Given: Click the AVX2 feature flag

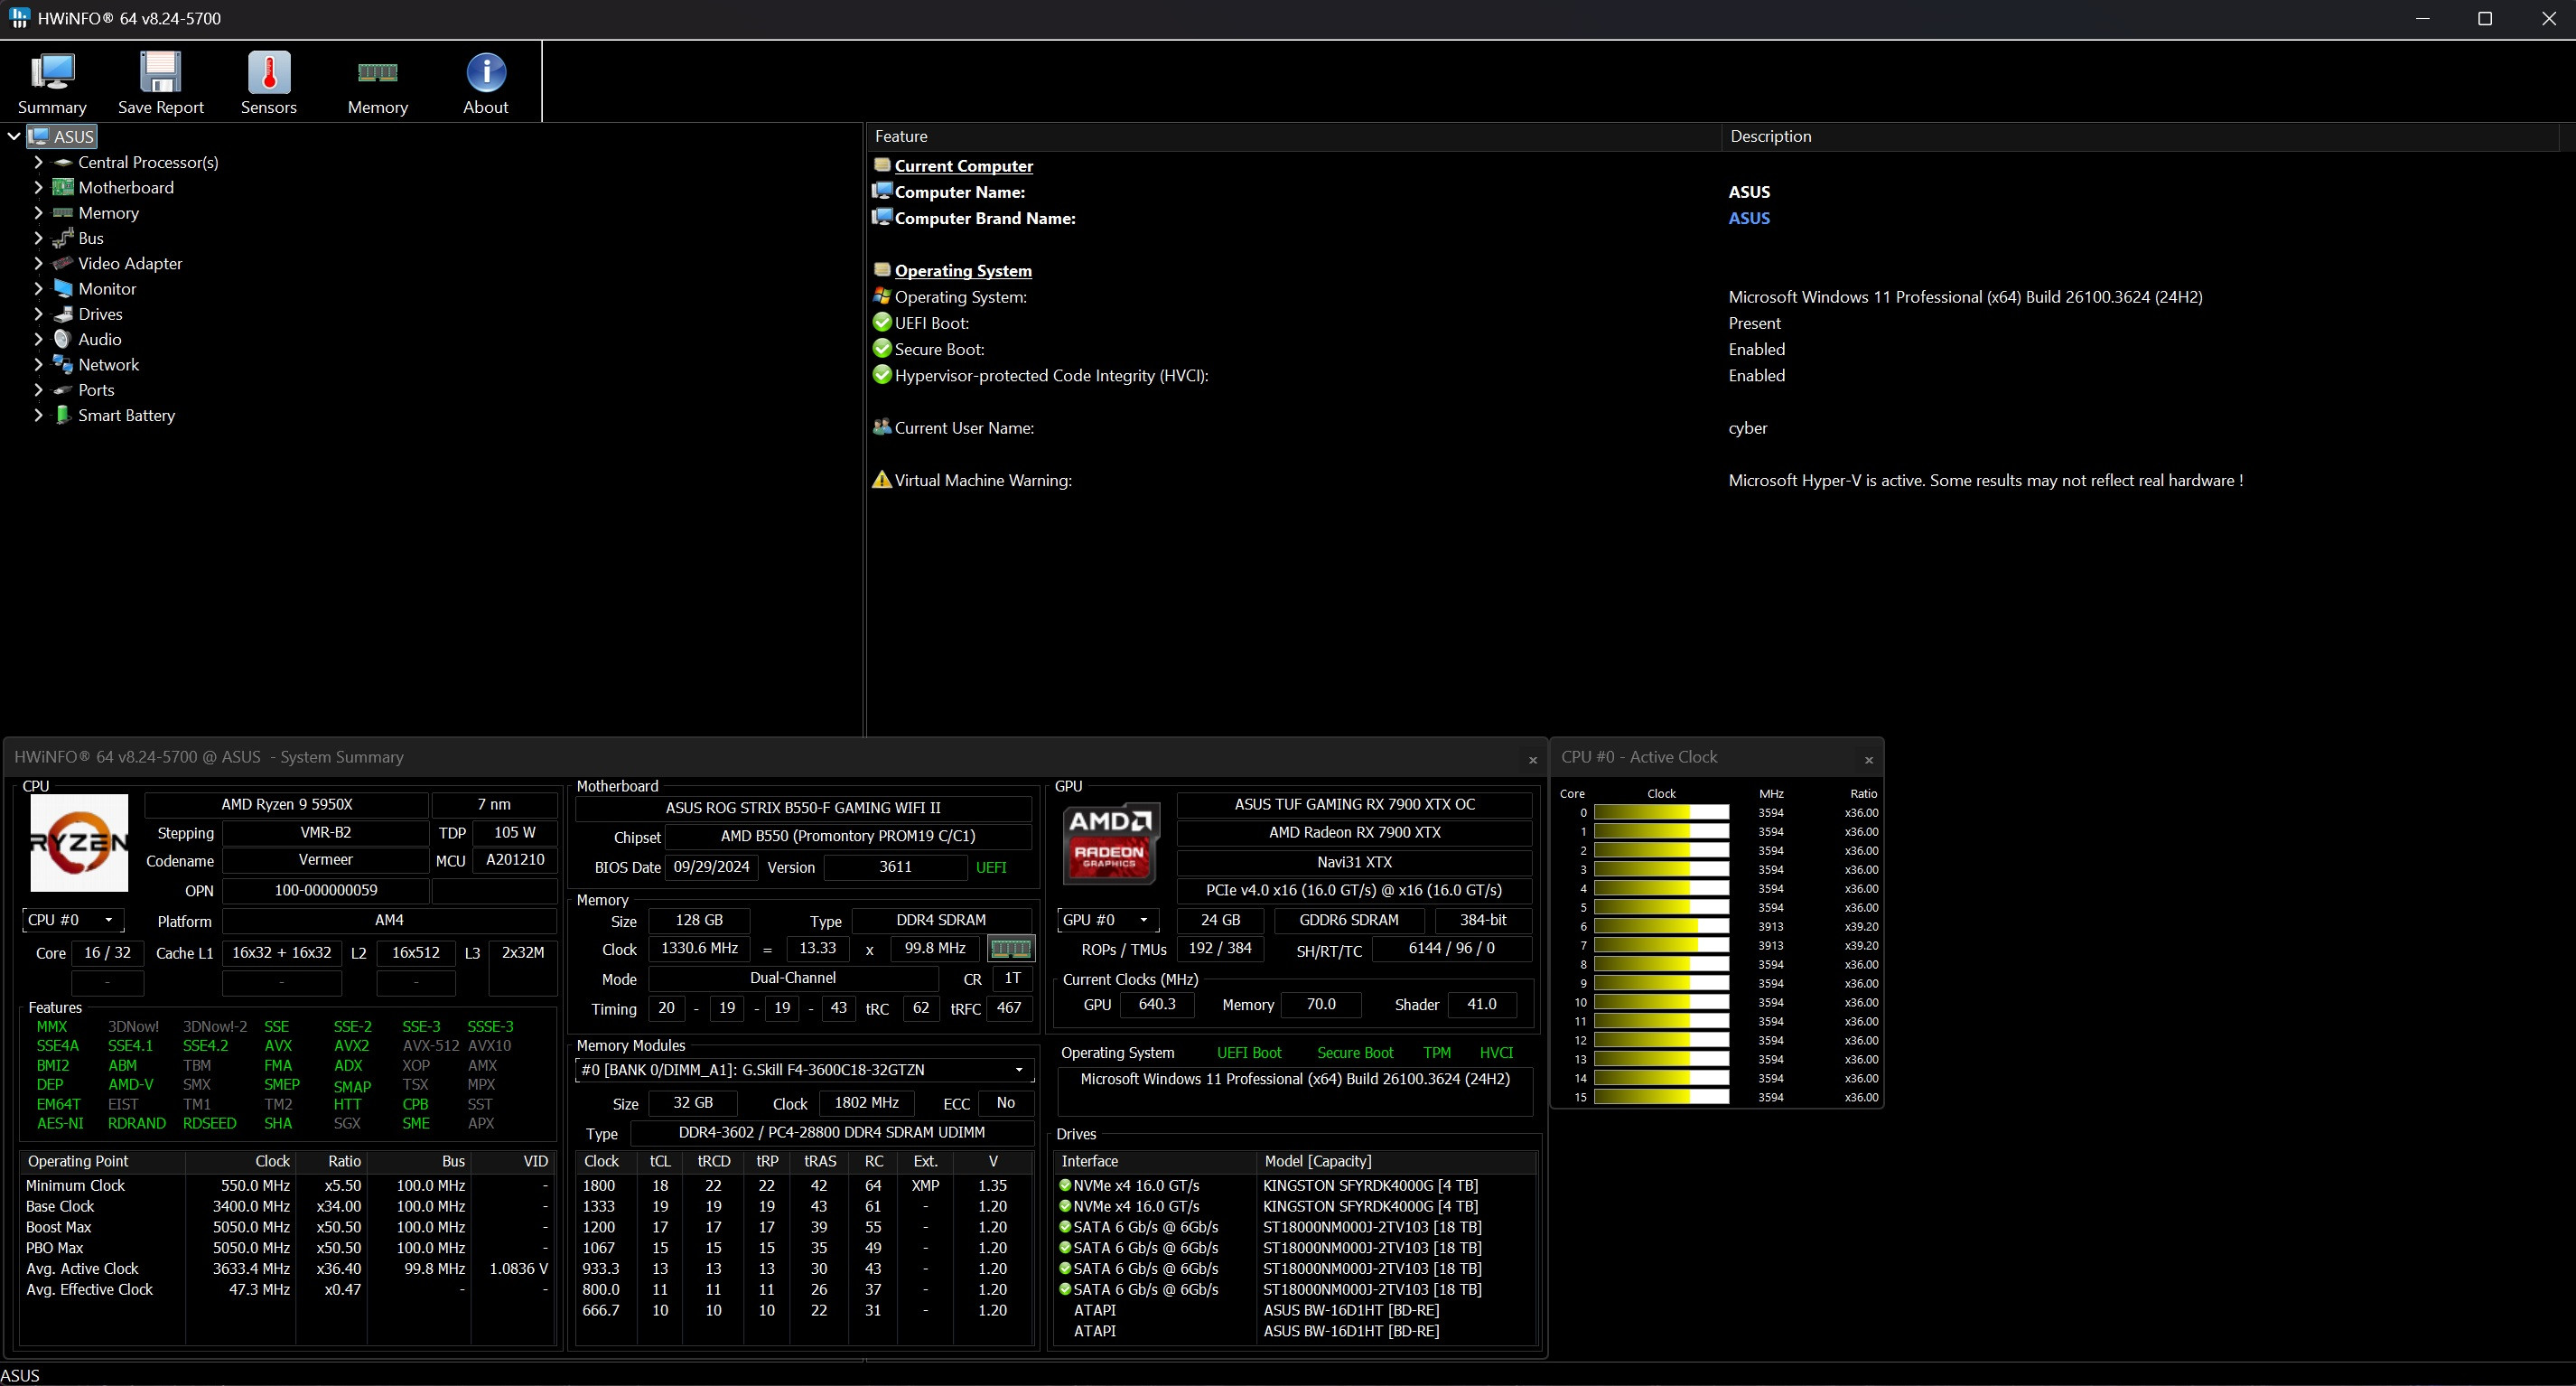Looking at the screenshot, I should 351,1046.
